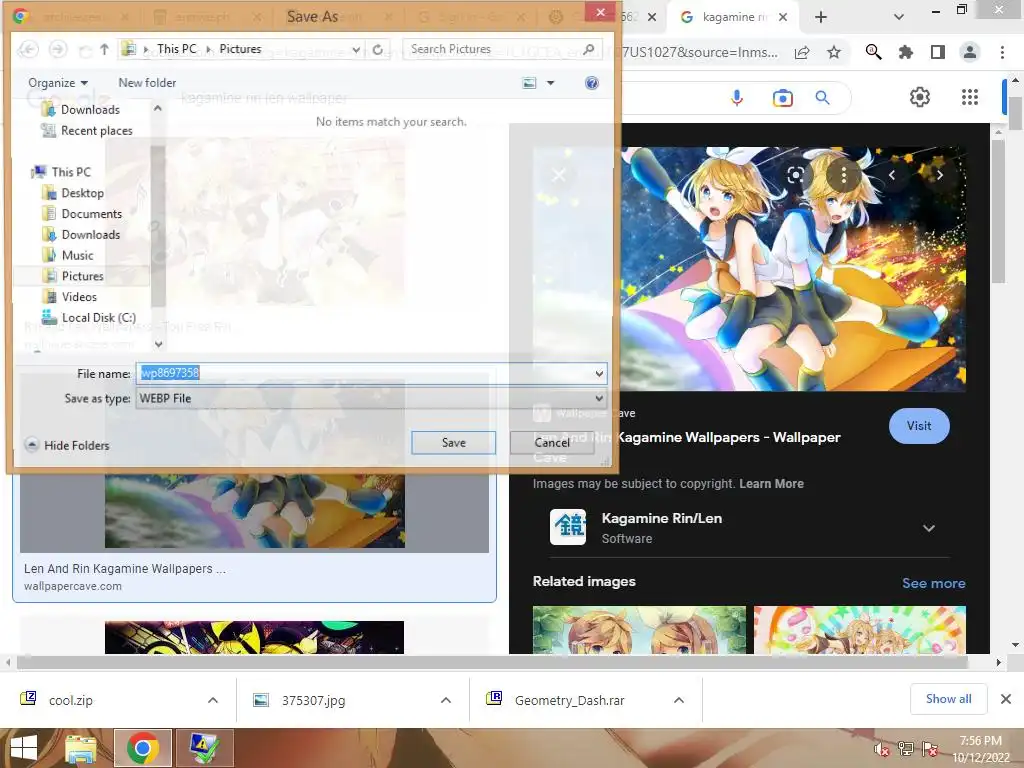
Task: Go up one folder level
Action: click(104, 49)
